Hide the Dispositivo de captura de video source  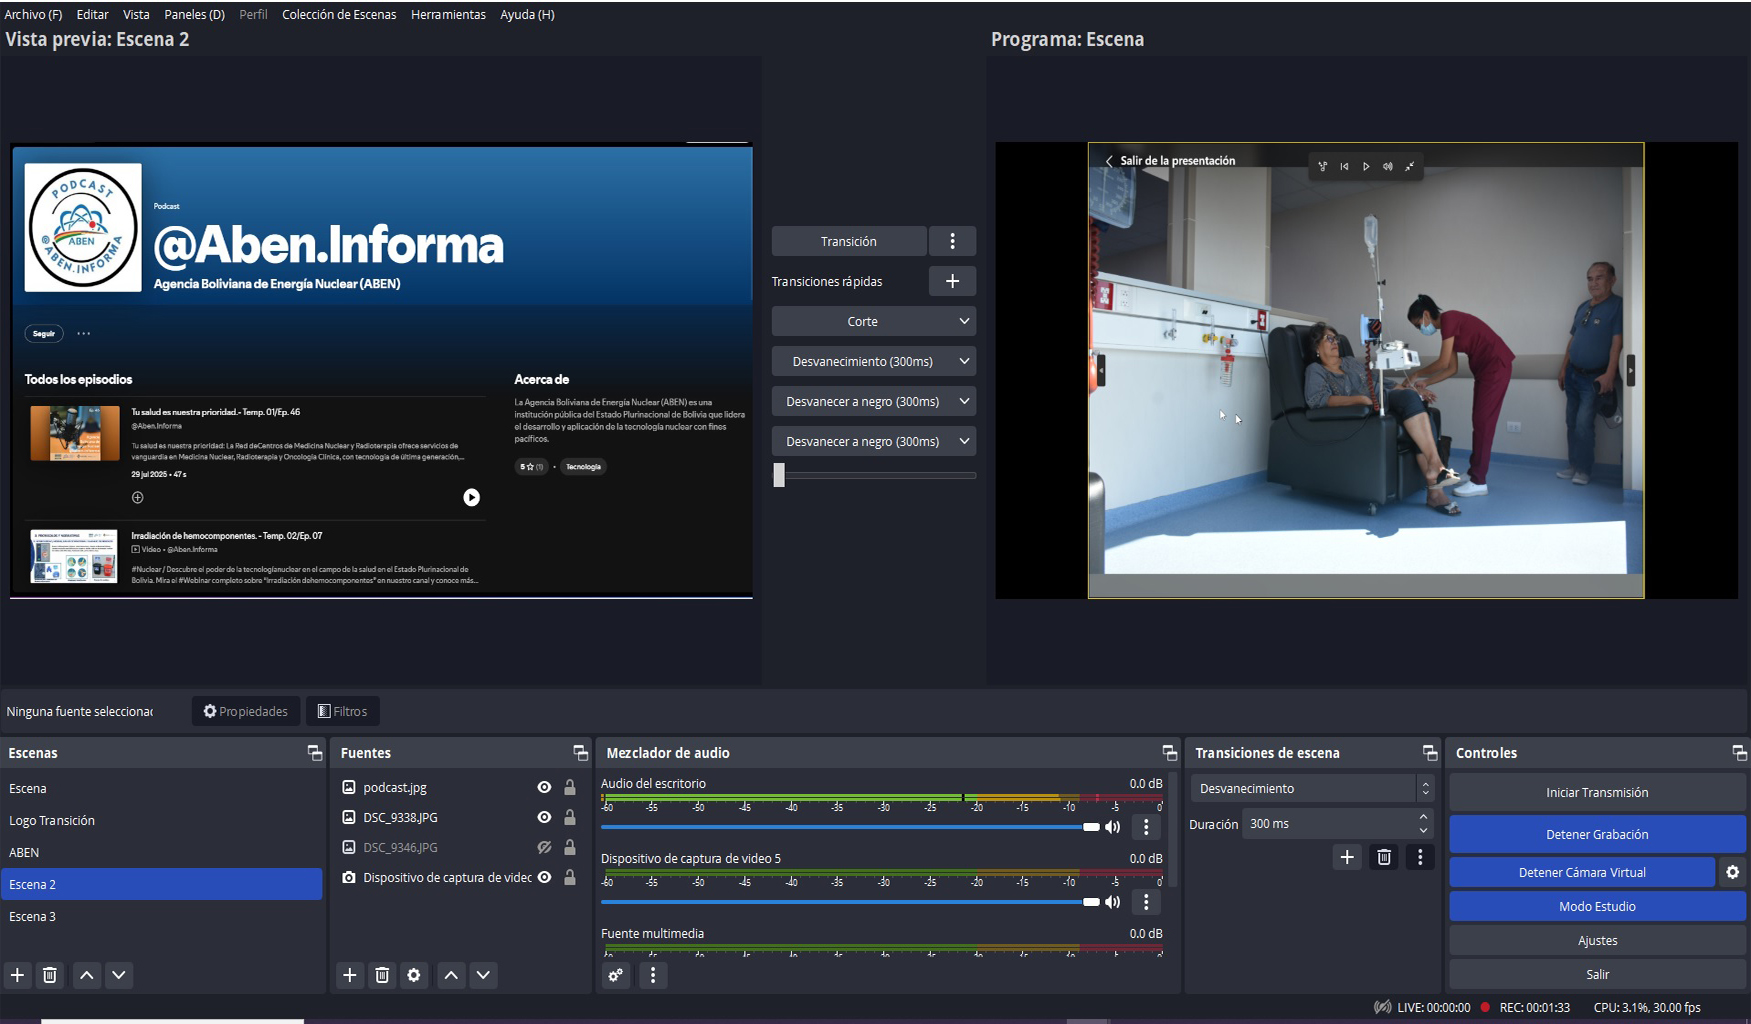click(x=544, y=877)
